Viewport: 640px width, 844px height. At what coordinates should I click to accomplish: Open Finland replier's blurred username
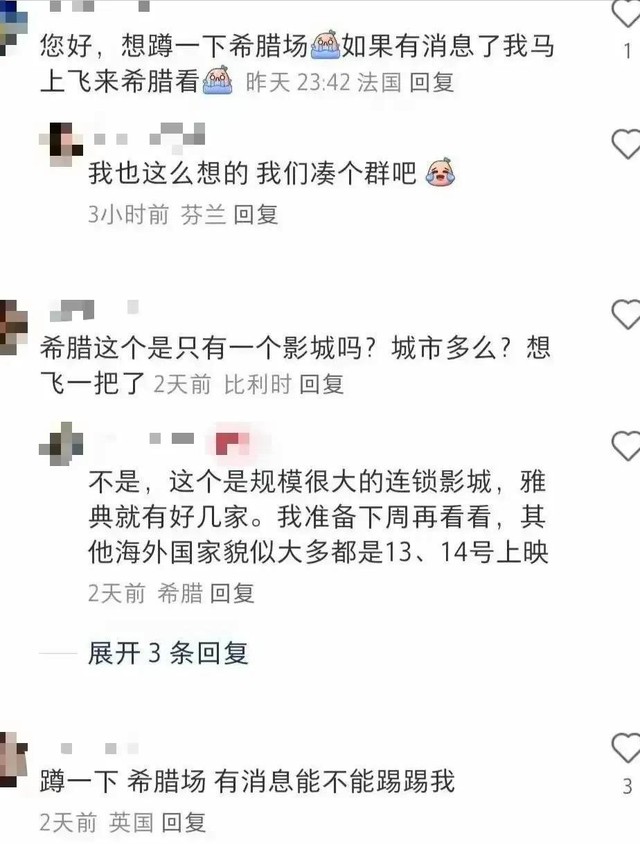(x=149, y=136)
